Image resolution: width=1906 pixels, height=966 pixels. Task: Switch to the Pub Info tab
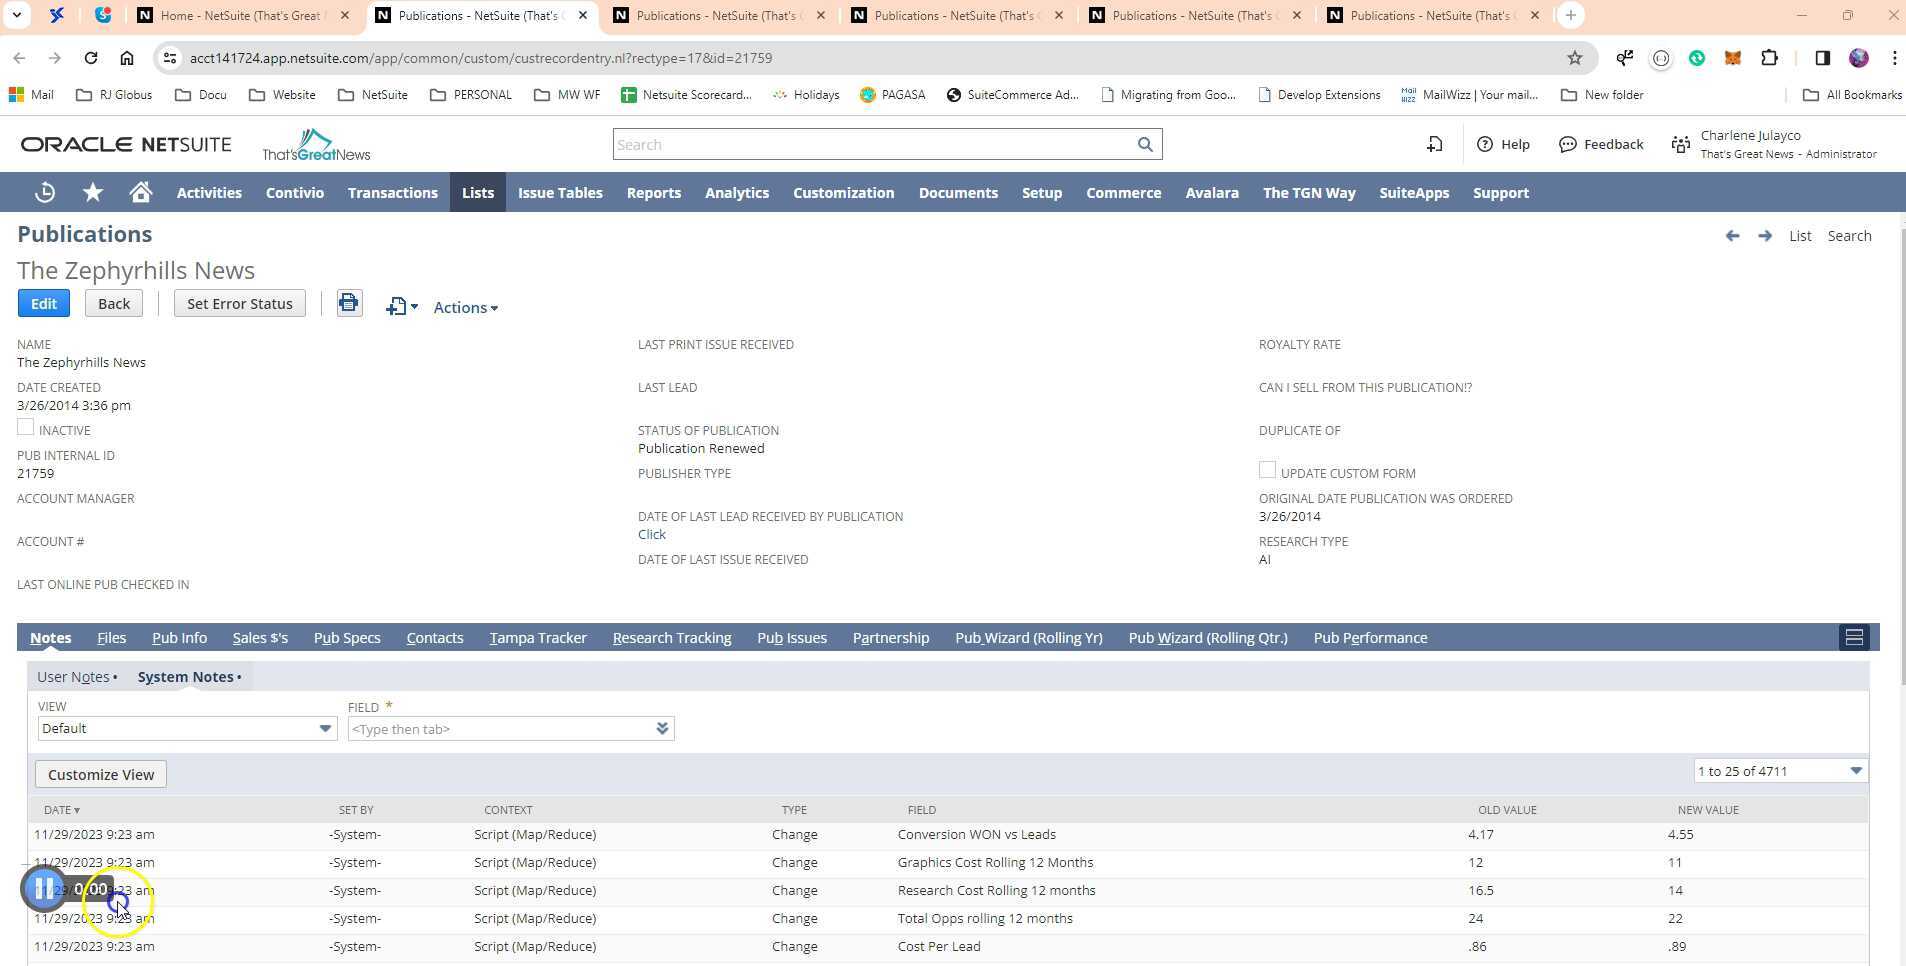pyautogui.click(x=179, y=638)
